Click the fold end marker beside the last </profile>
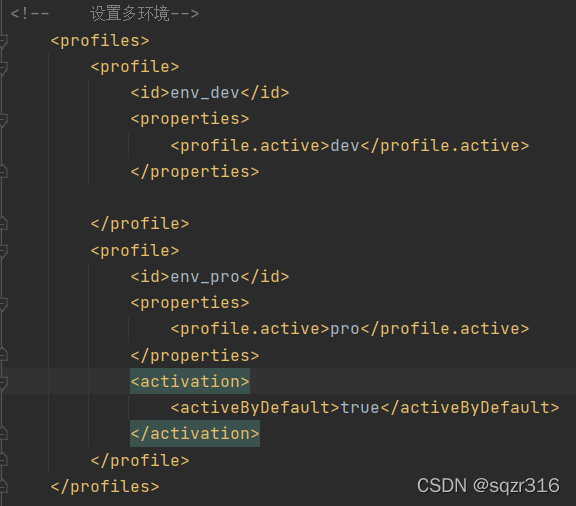The width and height of the screenshot is (576, 506). 3,460
